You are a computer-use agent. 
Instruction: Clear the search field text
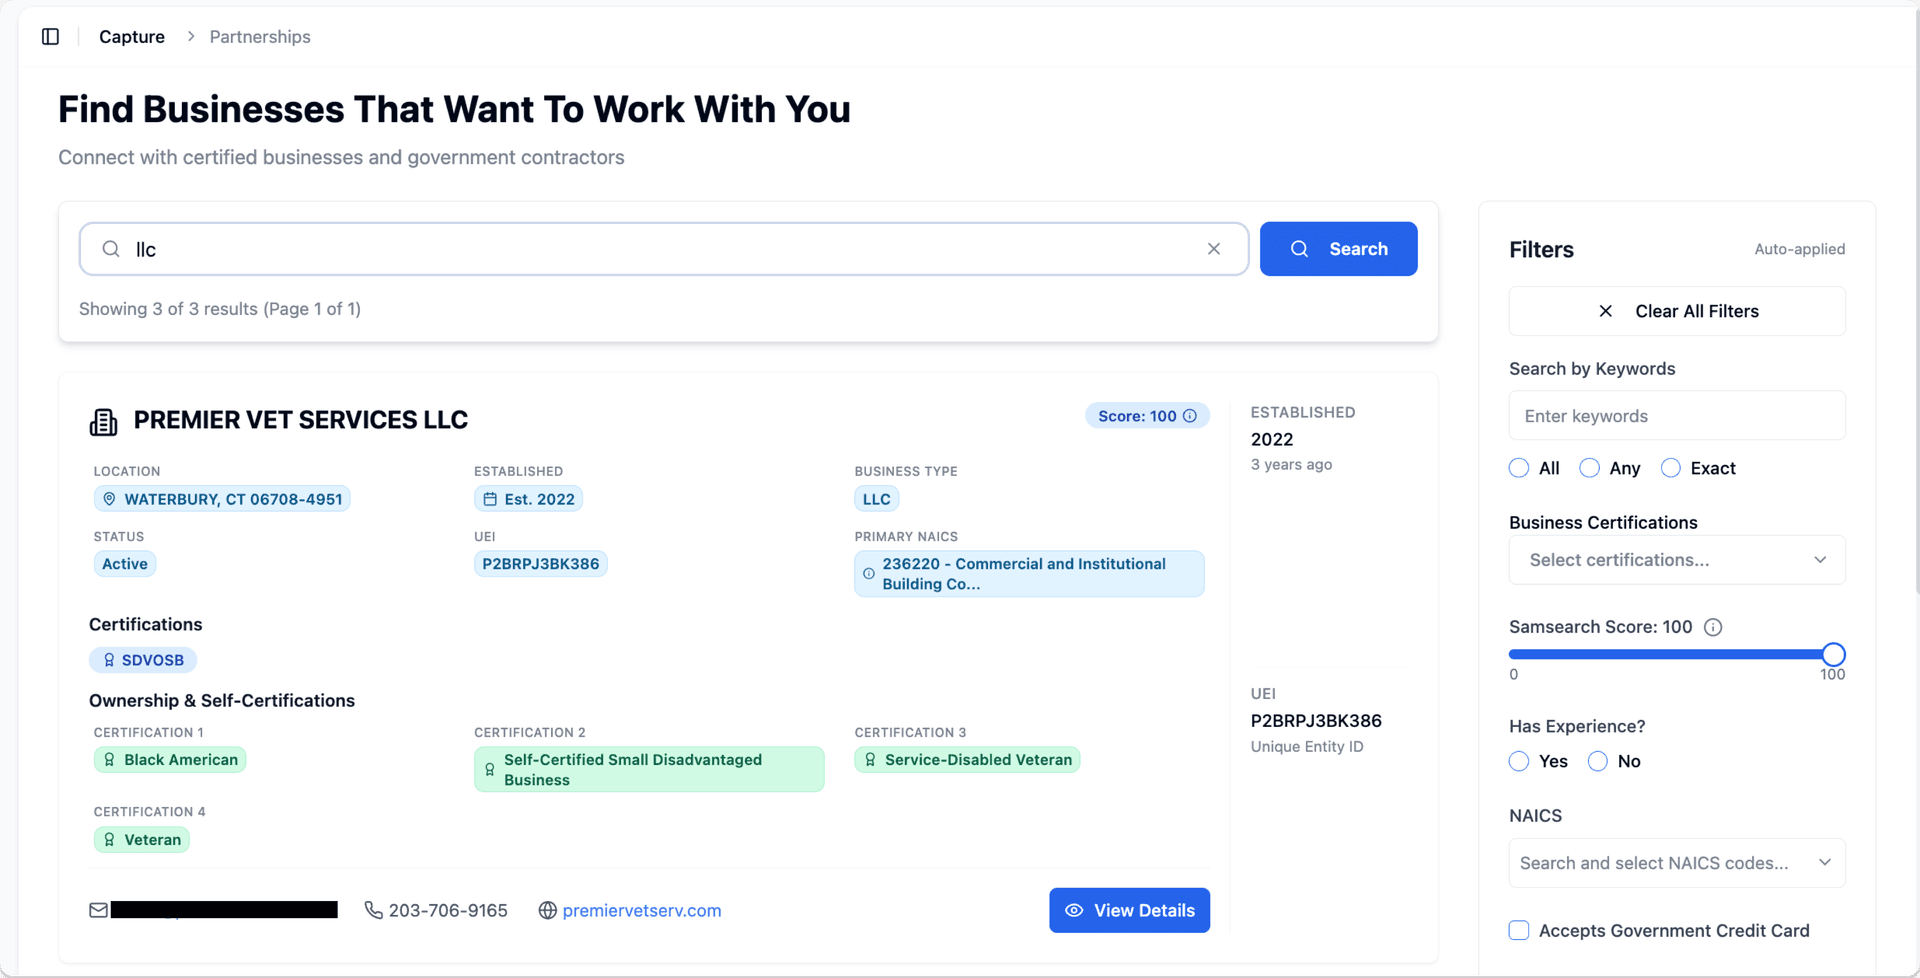(1213, 249)
